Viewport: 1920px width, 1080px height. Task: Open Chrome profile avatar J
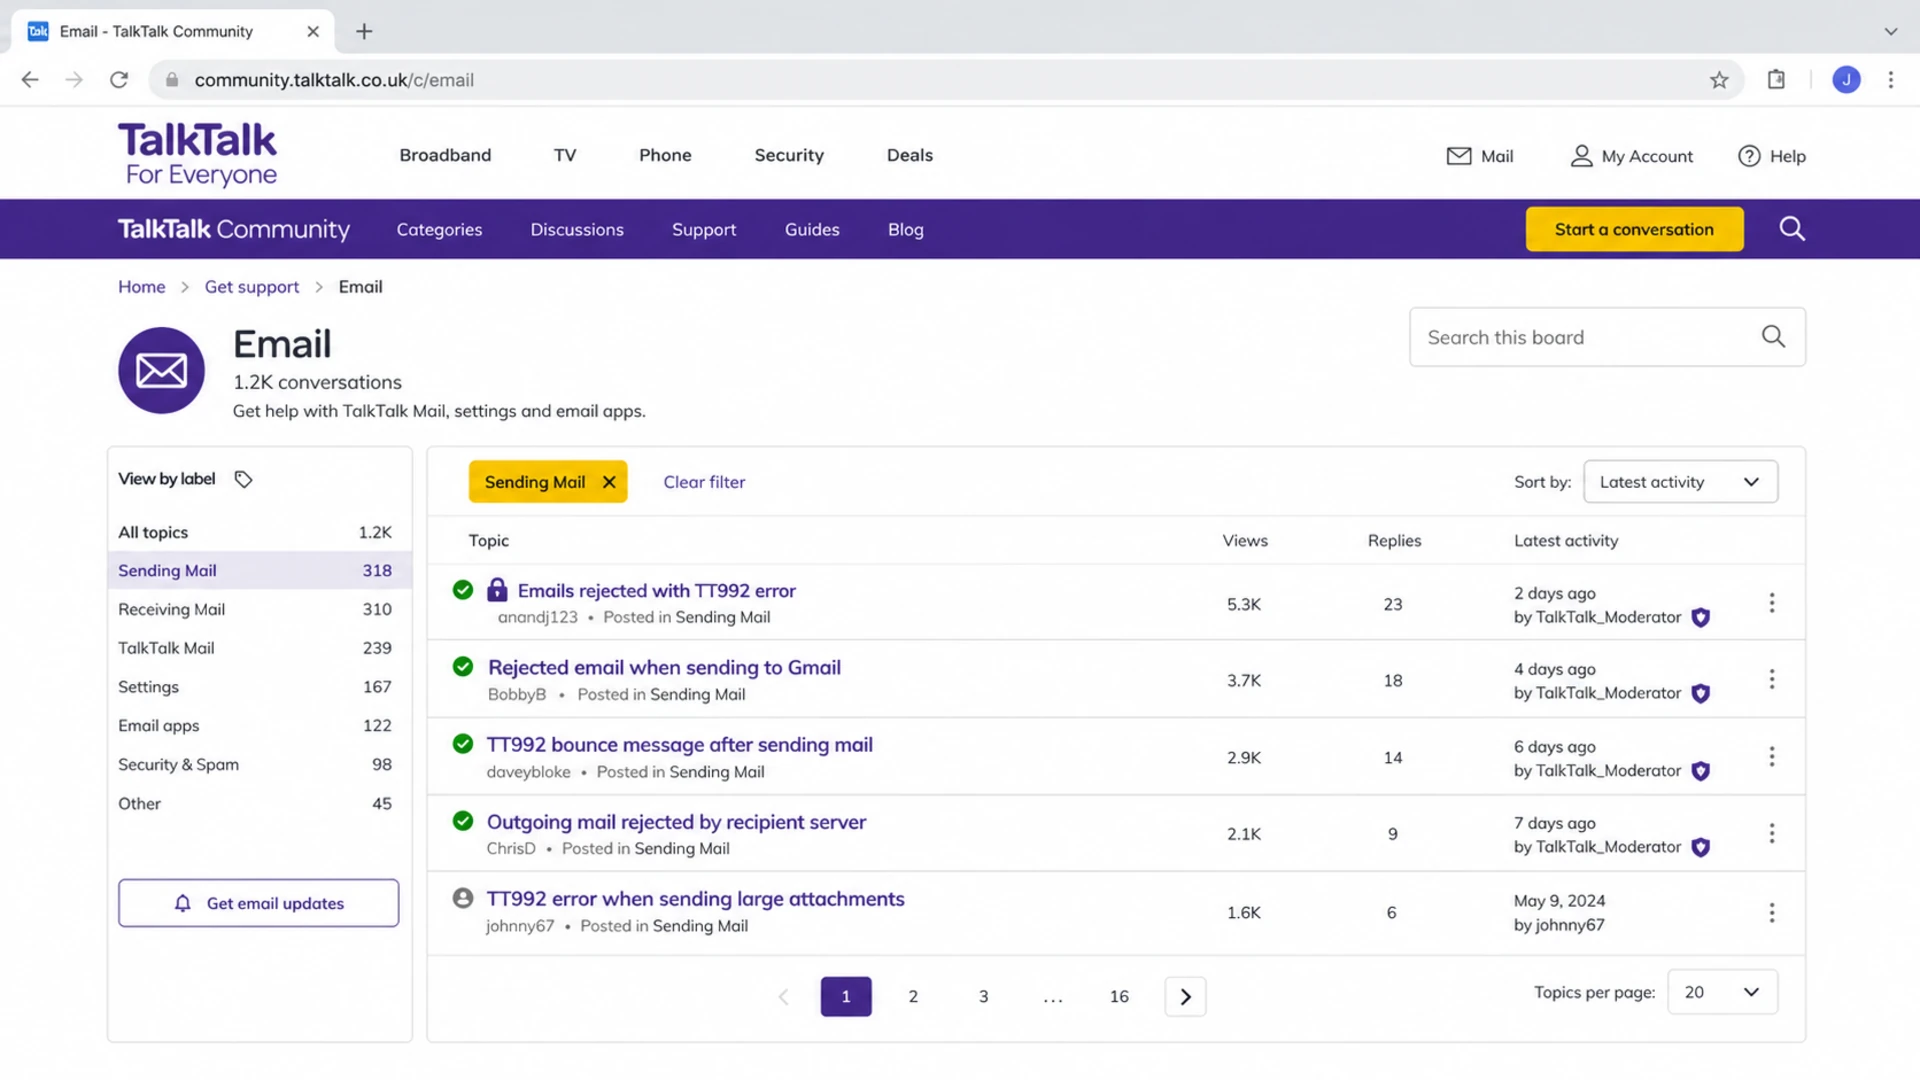pyautogui.click(x=1846, y=80)
